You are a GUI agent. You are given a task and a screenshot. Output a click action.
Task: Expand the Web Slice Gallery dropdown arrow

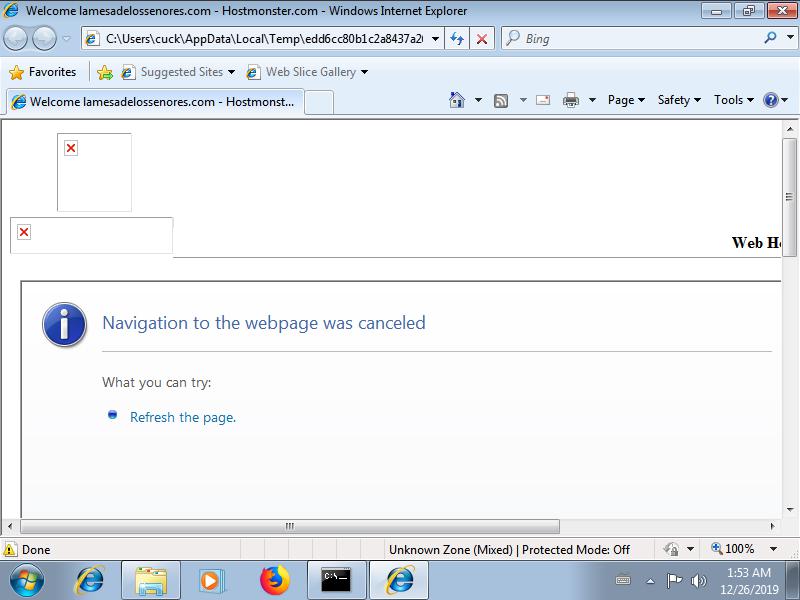[x=364, y=72]
